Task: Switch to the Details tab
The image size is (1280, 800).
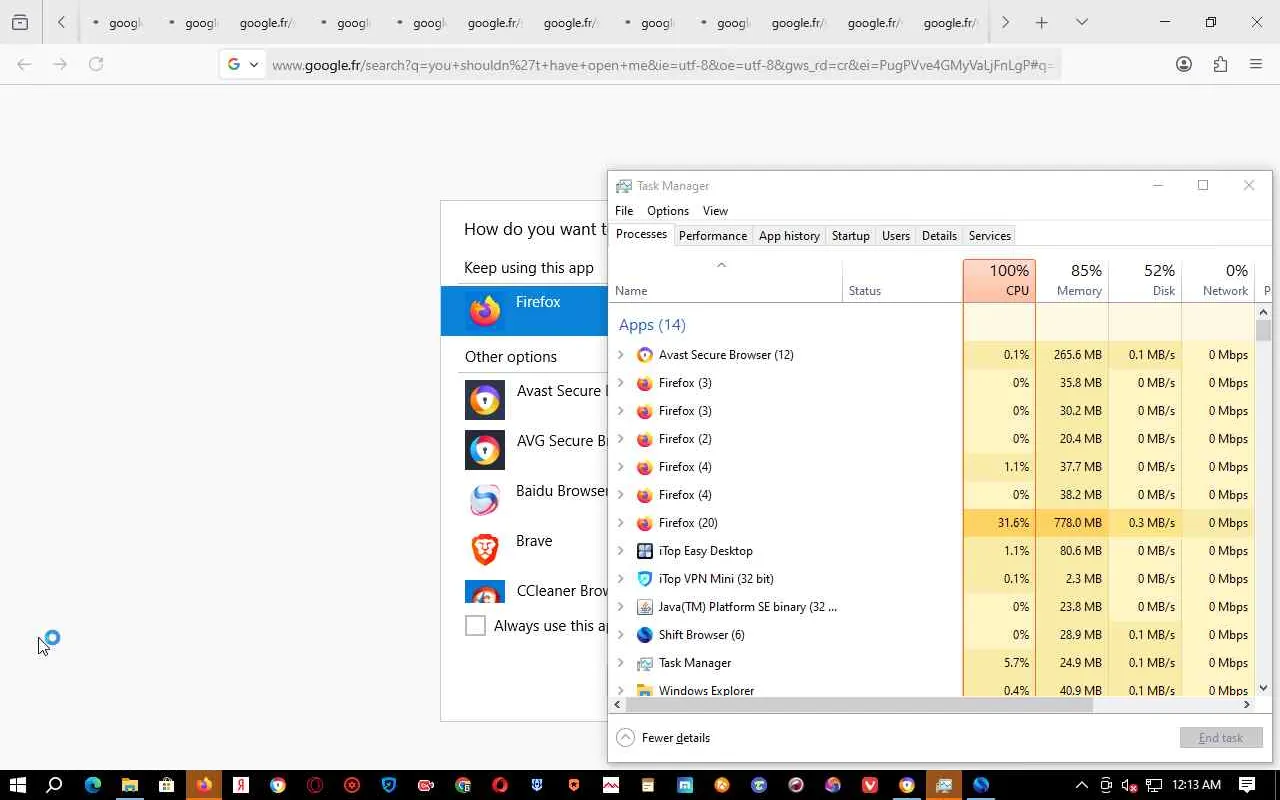Action: click(939, 236)
